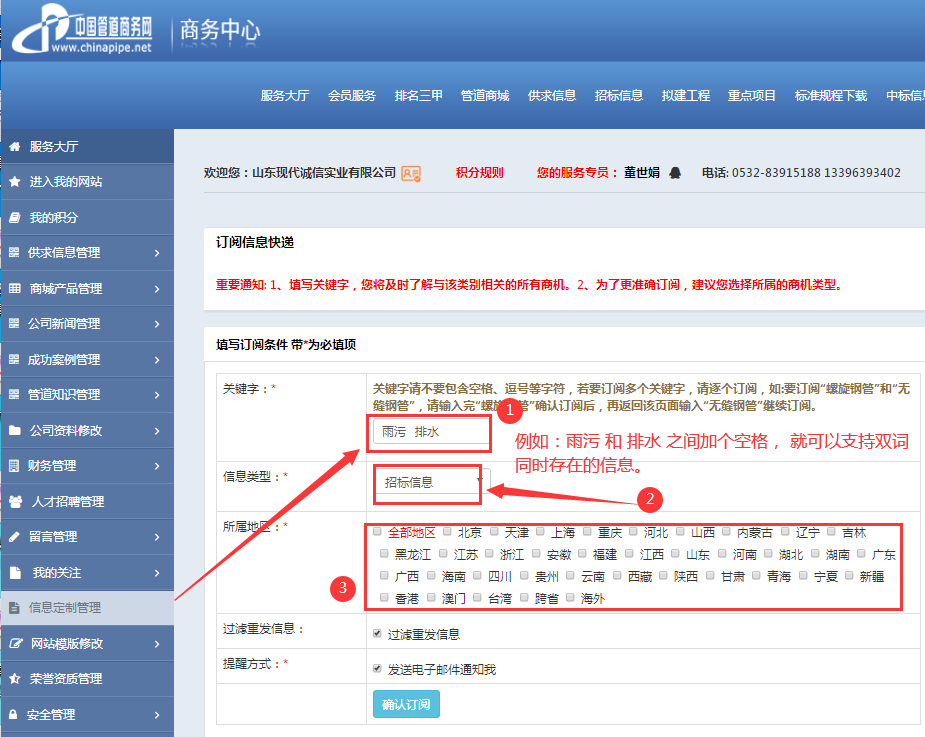Go to 管道商城 in top navigation
The width and height of the screenshot is (925, 737).
[x=484, y=96]
